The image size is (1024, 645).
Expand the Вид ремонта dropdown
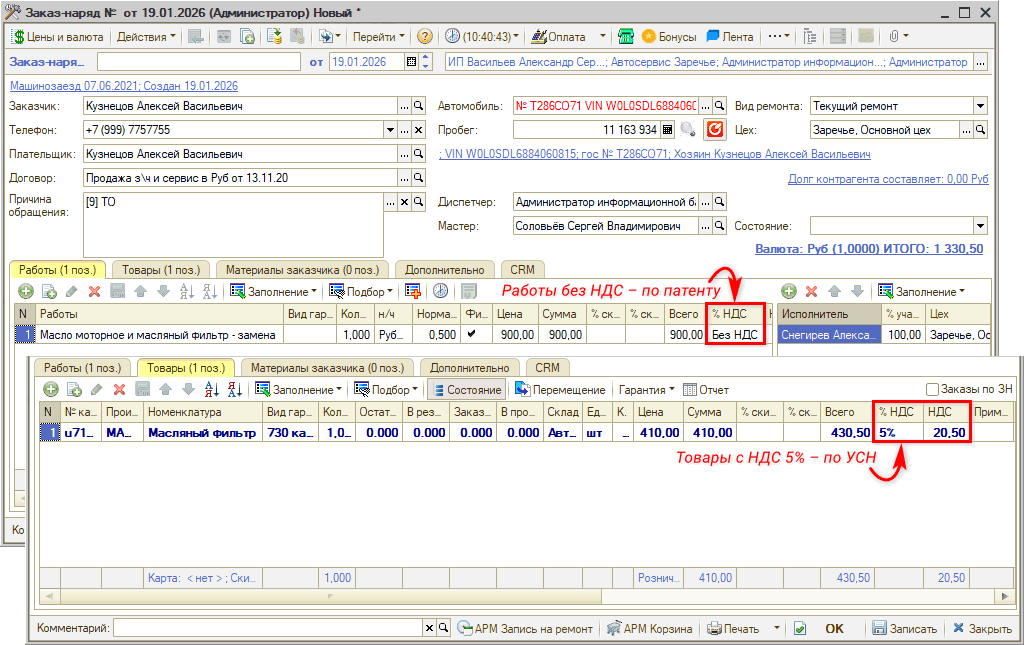point(979,106)
